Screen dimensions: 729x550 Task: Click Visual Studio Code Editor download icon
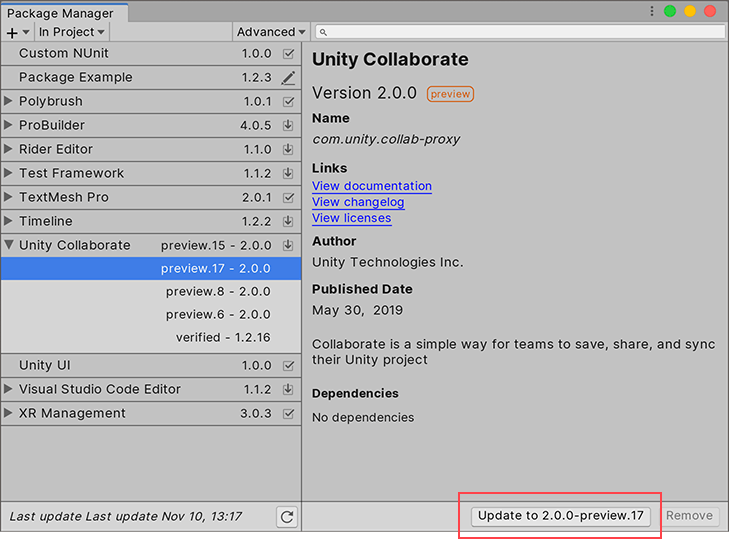pyautogui.click(x=288, y=390)
